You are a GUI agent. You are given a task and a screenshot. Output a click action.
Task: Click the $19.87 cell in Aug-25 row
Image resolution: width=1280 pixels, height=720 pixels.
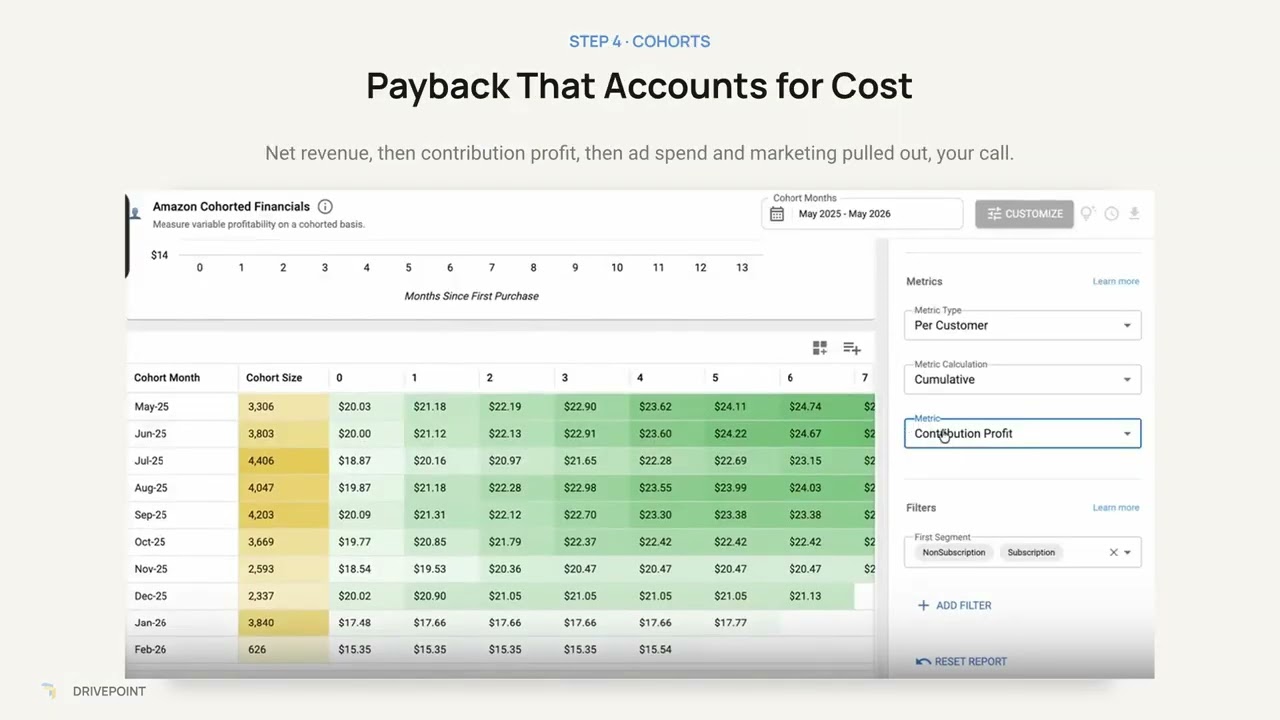pyautogui.click(x=366, y=487)
